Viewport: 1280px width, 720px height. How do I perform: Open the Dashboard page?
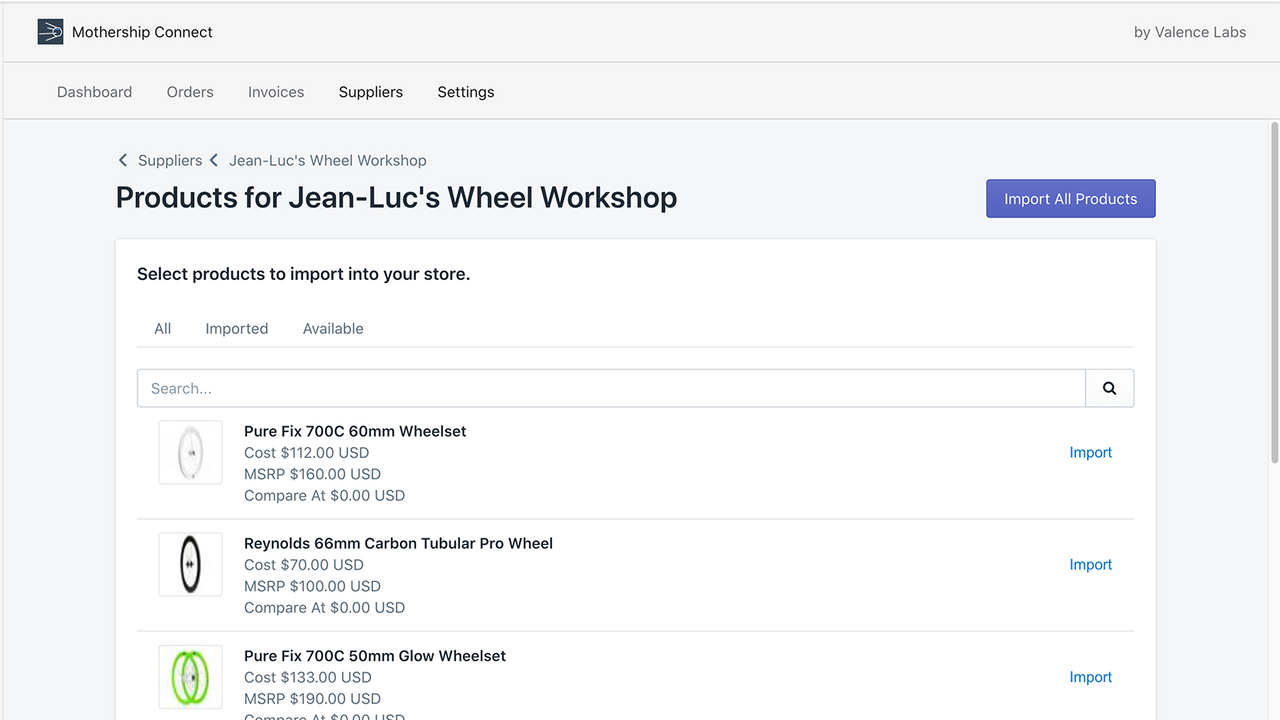(x=94, y=91)
